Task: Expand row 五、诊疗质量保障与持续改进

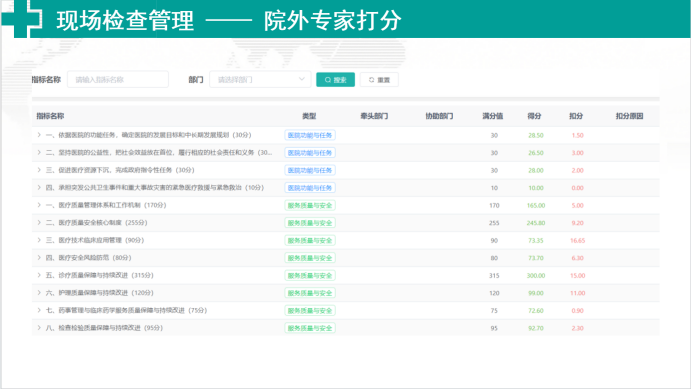Action: click(x=39, y=275)
